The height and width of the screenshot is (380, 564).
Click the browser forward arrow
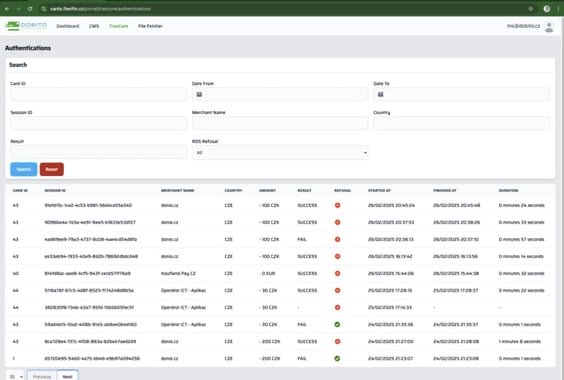pyautogui.click(x=18, y=9)
